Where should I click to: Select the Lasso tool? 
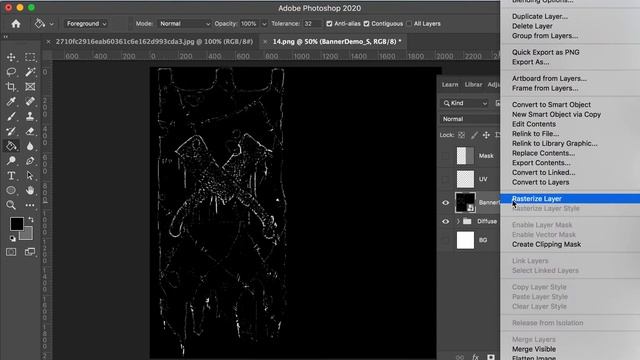(11, 72)
